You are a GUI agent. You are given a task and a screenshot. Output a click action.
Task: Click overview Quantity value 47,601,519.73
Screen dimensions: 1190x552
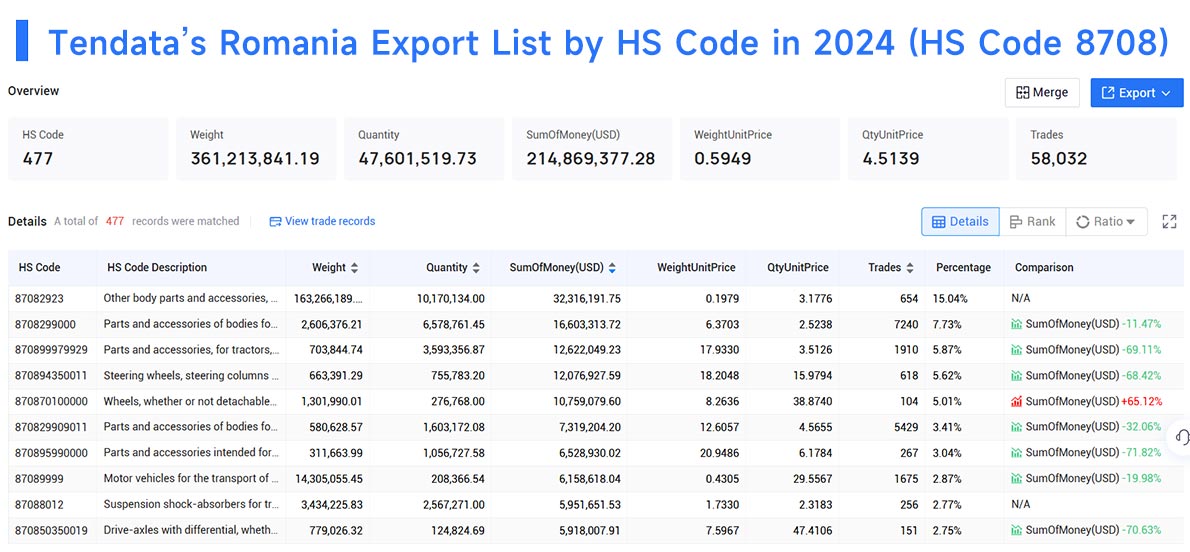[417, 159]
